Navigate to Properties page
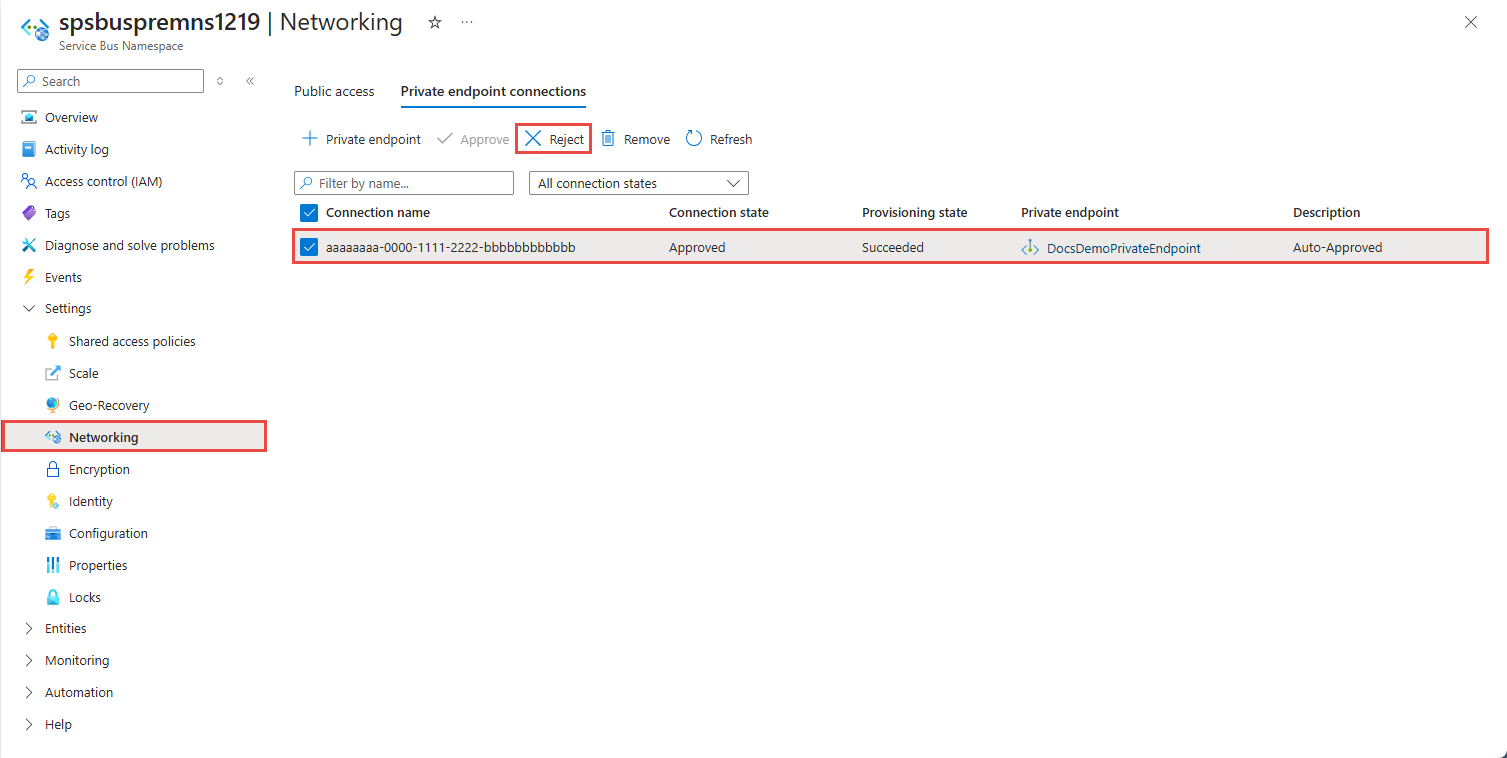 tap(98, 565)
